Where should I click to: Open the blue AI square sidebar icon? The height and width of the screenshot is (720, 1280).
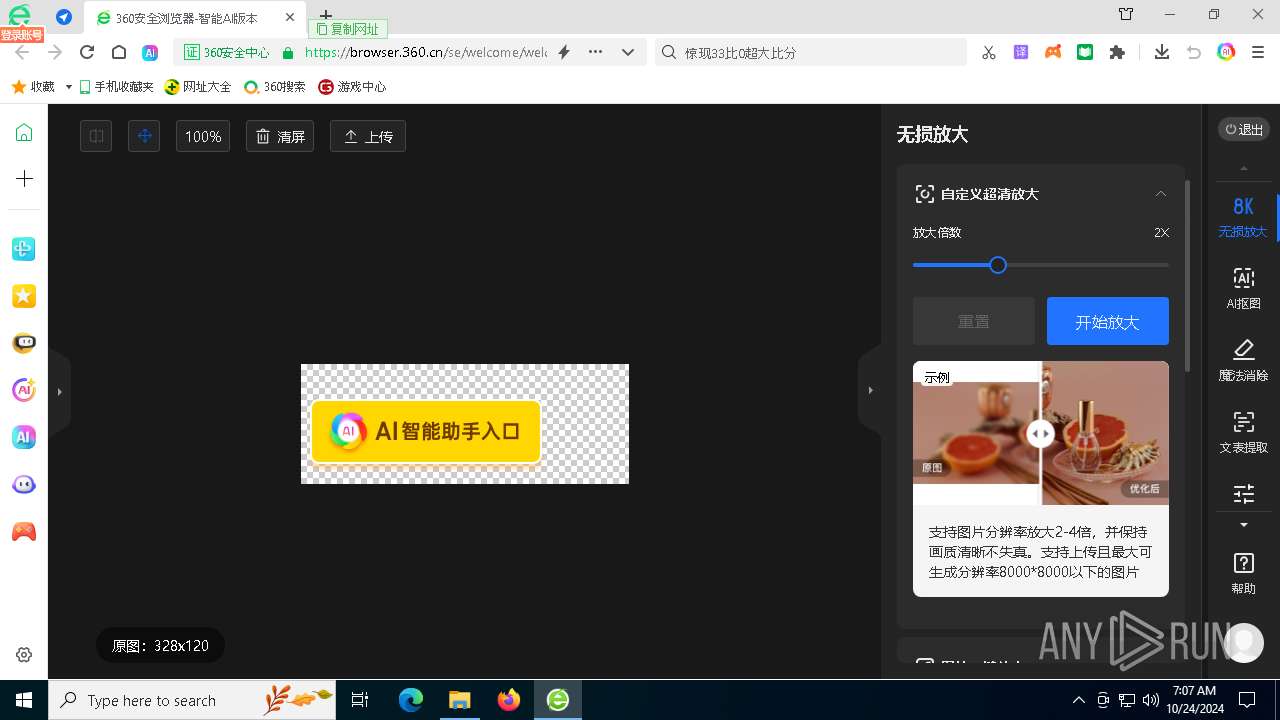[24, 437]
